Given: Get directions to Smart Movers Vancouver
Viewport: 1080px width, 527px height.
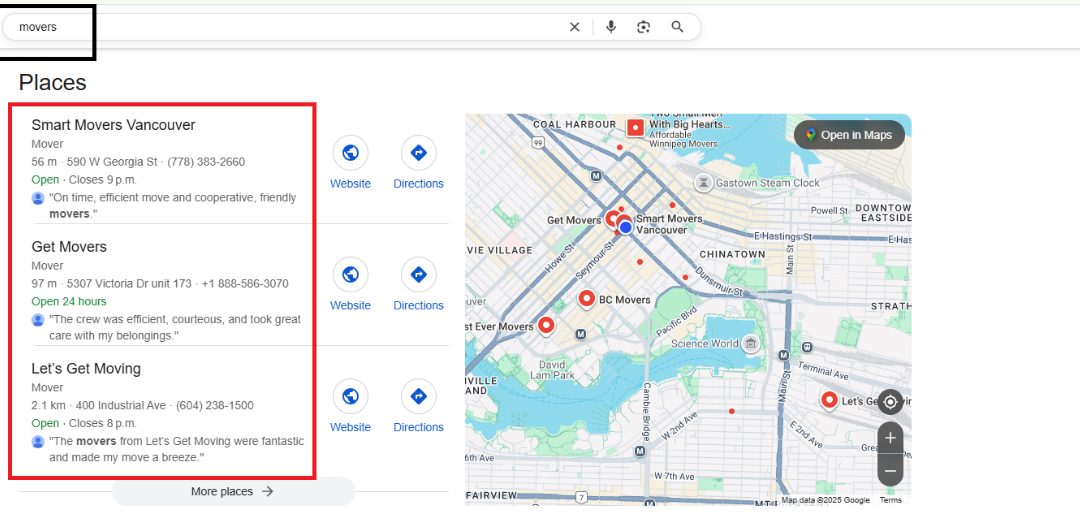Looking at the screenshot, I should 418,153.
